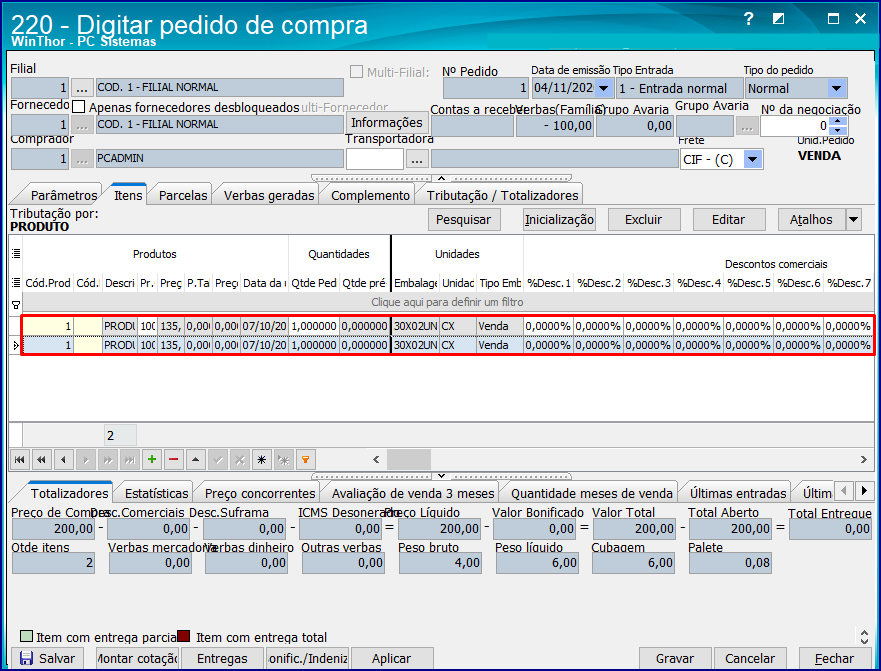Click Aplicar button
The width and height of the screenshot is (881, 671).
[x=391, y=658]
